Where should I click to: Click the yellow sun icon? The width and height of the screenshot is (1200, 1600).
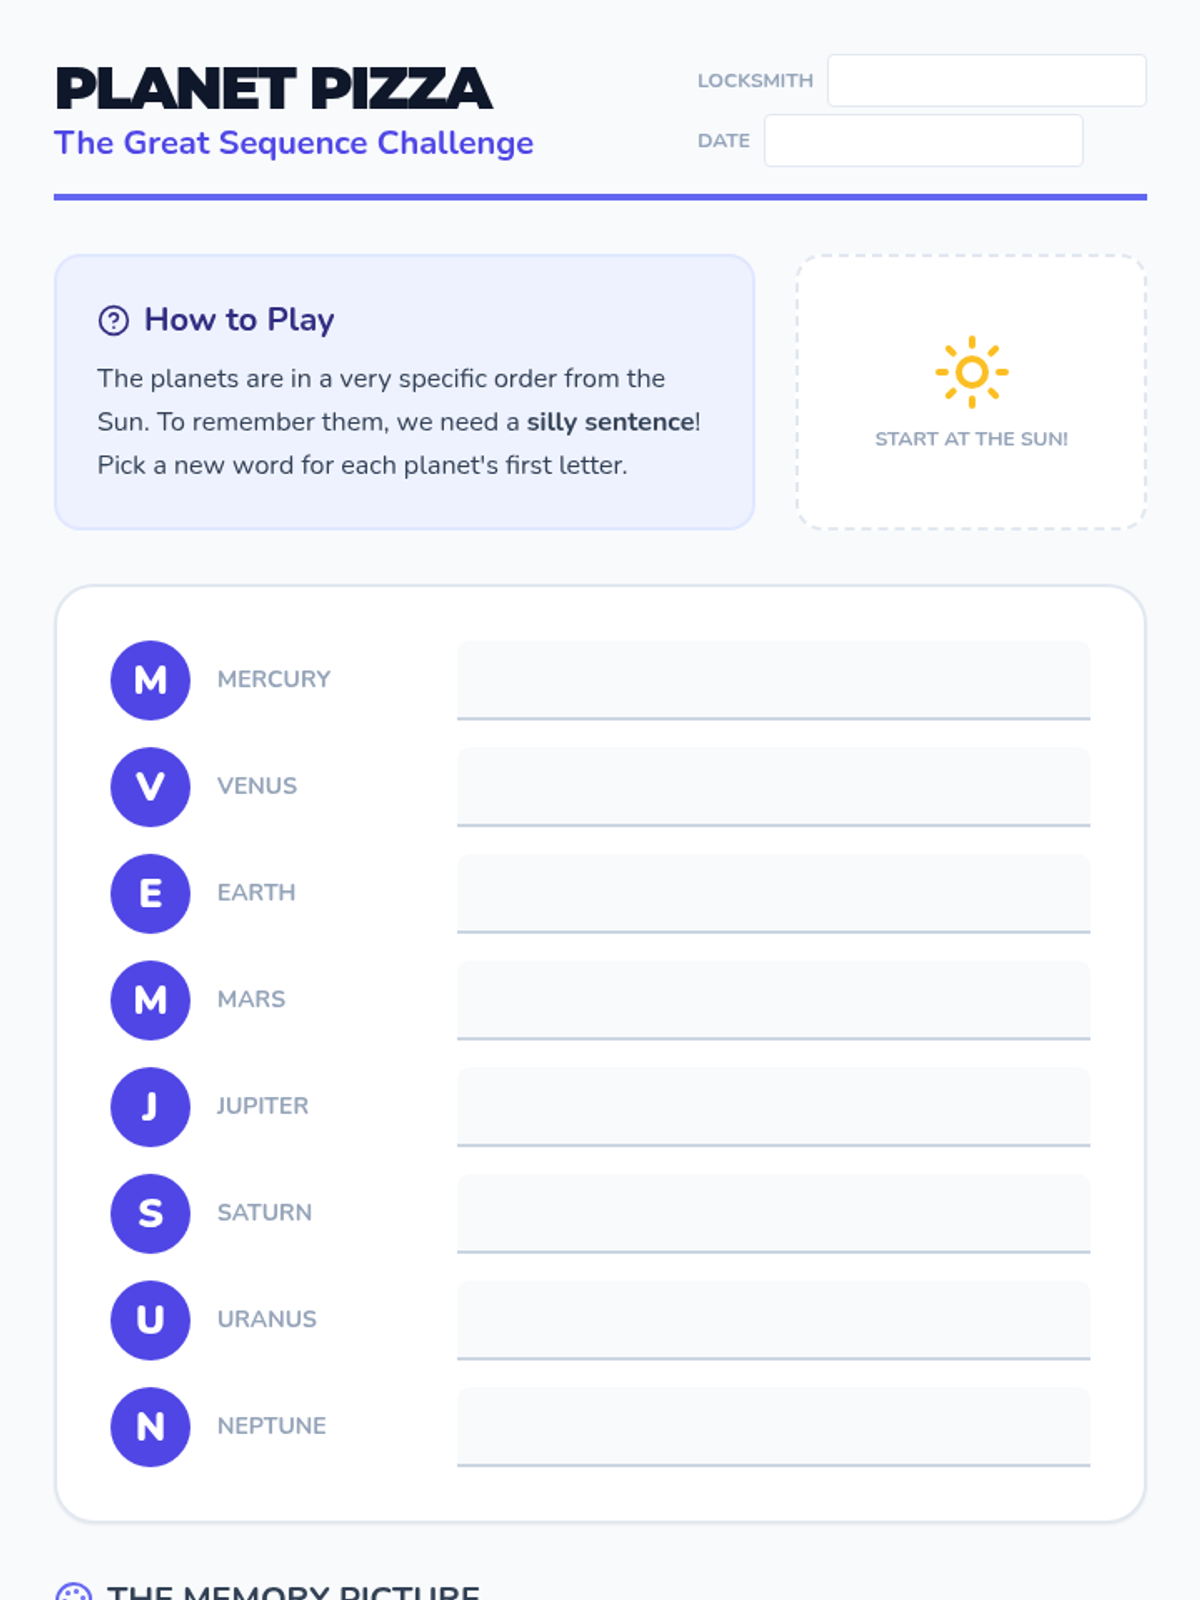[x=971, y=372]
